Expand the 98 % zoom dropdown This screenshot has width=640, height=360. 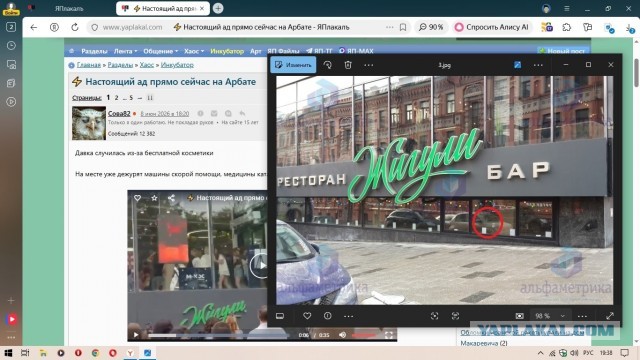562,316
